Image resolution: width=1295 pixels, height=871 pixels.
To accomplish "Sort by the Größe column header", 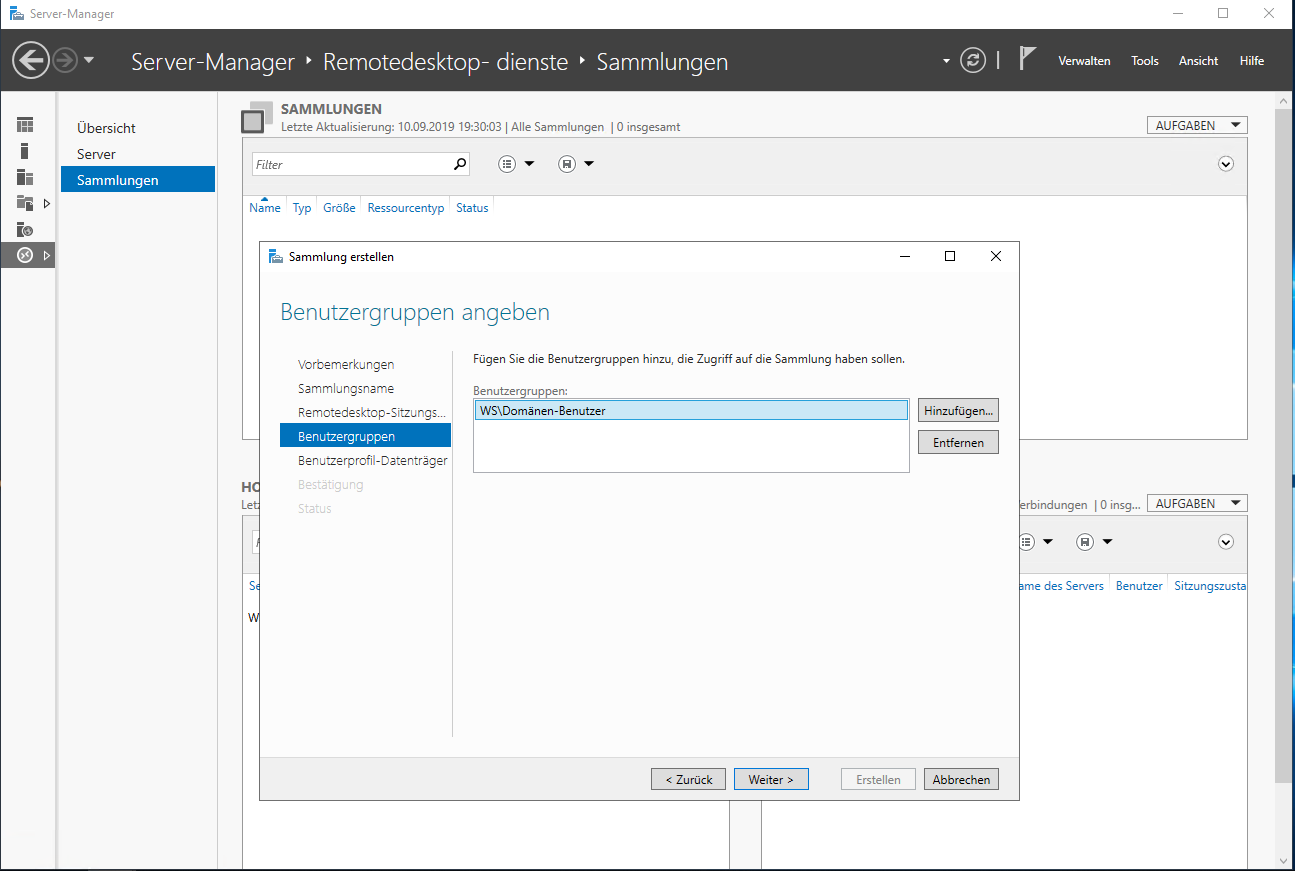I will coord(340,208).
